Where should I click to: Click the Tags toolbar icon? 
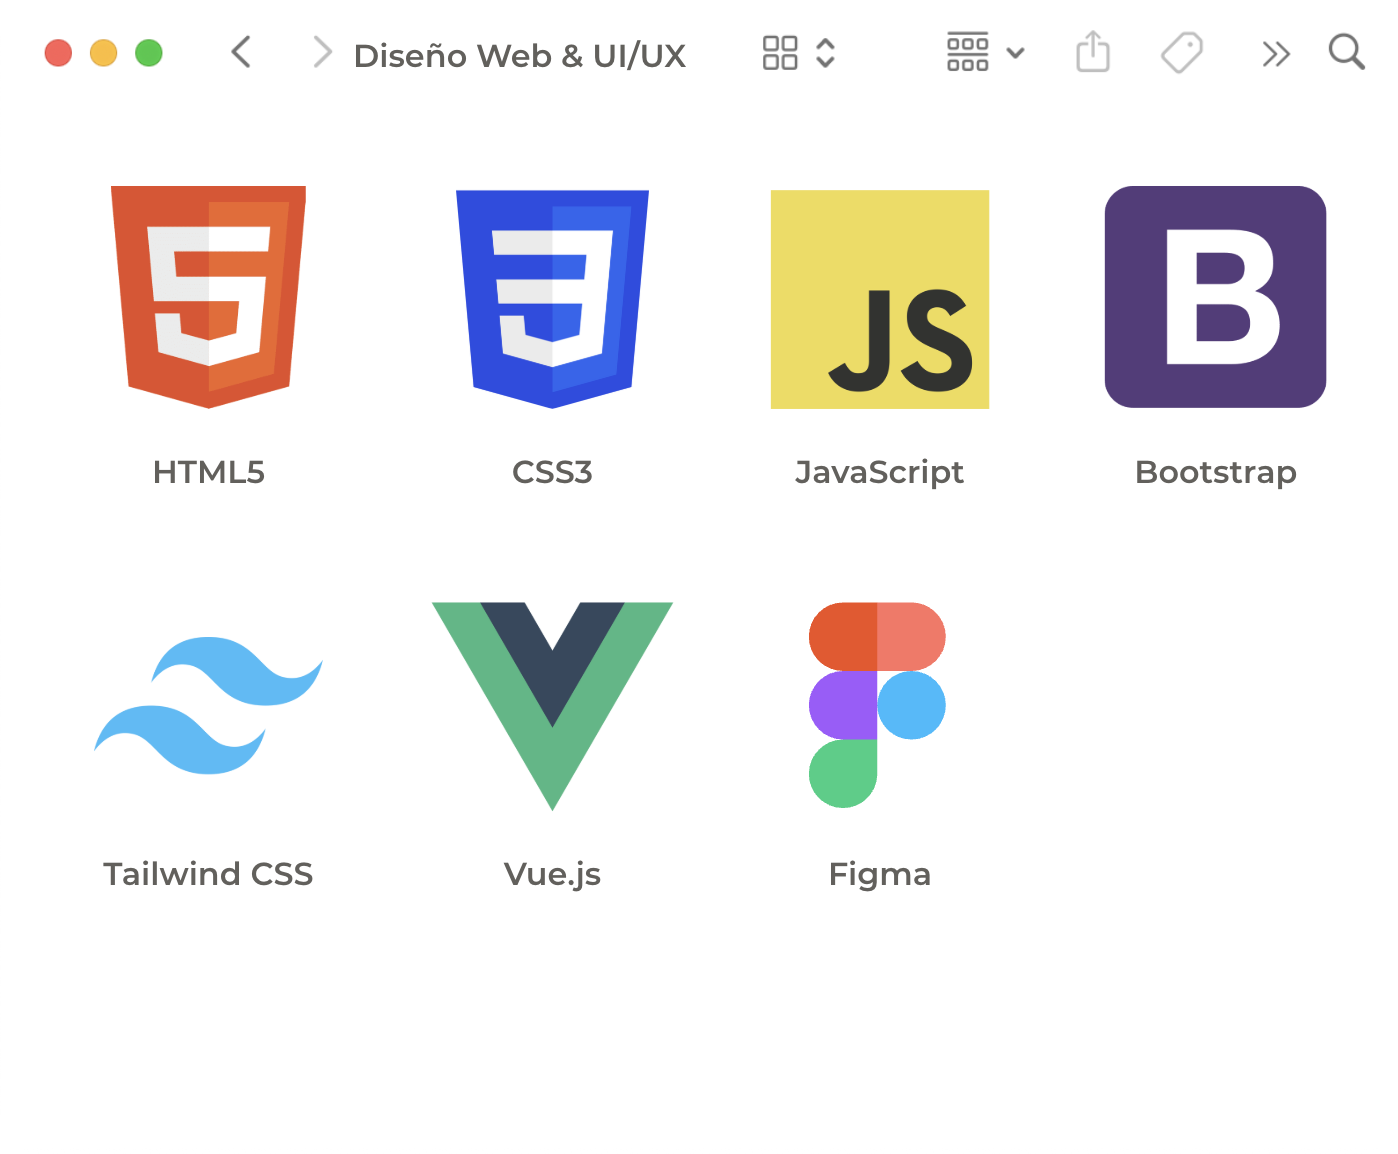[x=1181, y=52]
